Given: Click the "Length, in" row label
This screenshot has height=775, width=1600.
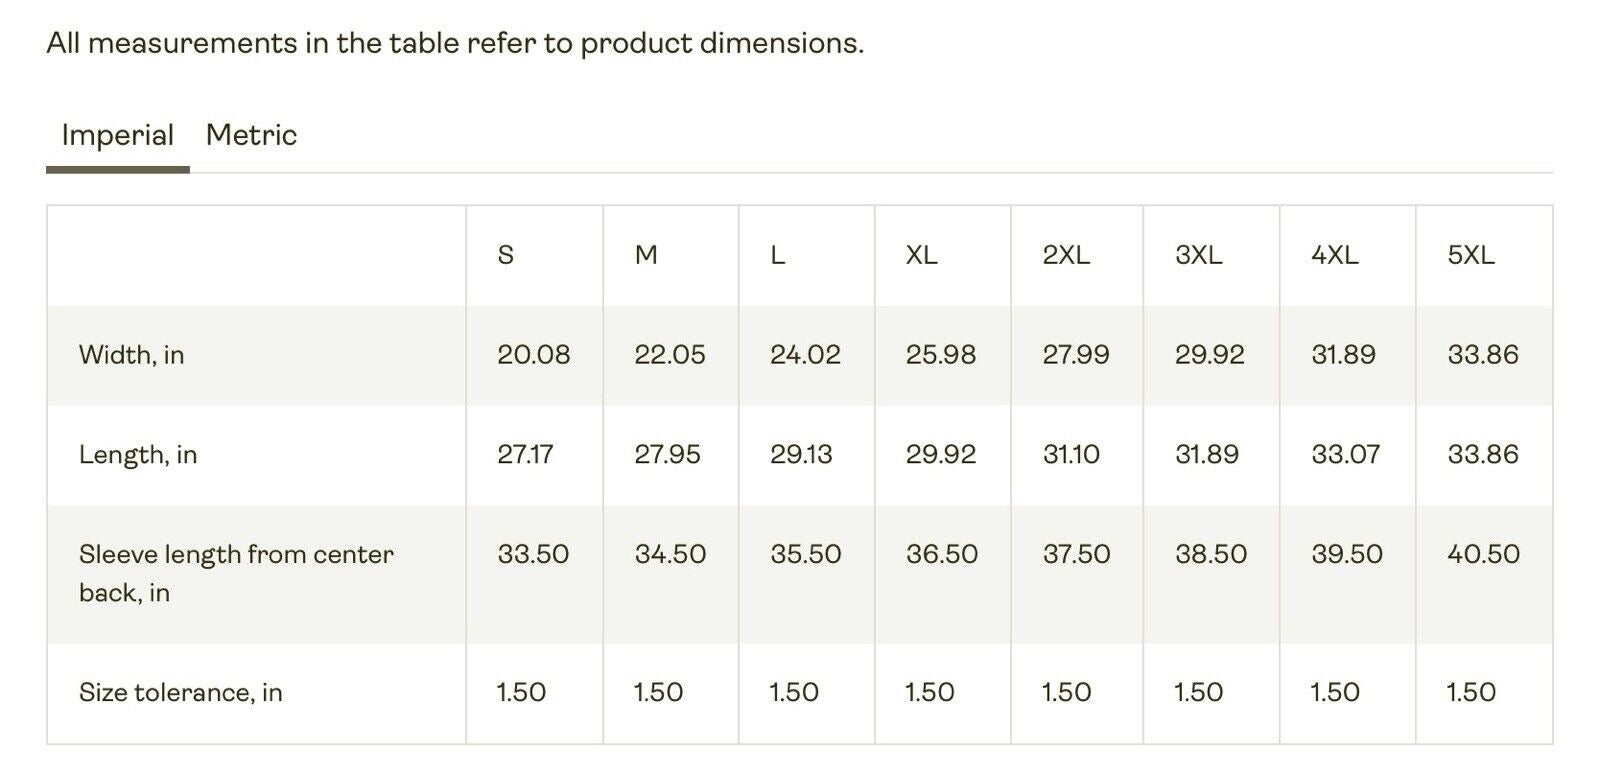Looking at the screenshot, I should pos(138,455).
